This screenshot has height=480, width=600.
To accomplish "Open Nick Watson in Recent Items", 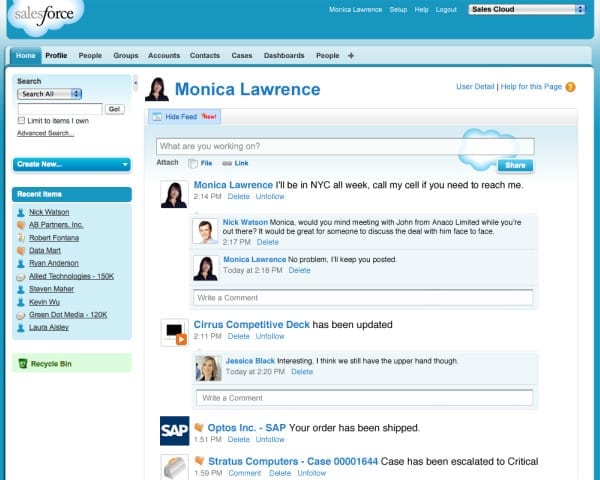I will (x=49, y=212).
